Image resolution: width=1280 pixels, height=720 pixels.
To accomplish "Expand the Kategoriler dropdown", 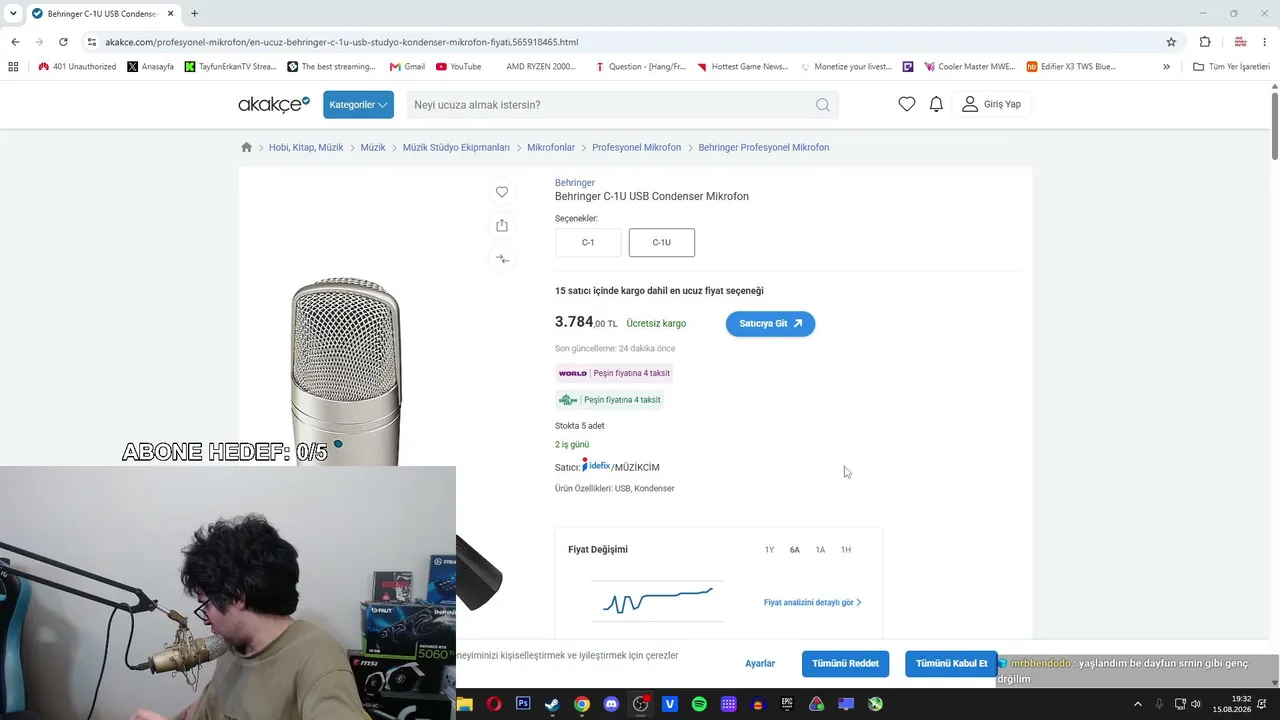I will [x=358, y=105].
